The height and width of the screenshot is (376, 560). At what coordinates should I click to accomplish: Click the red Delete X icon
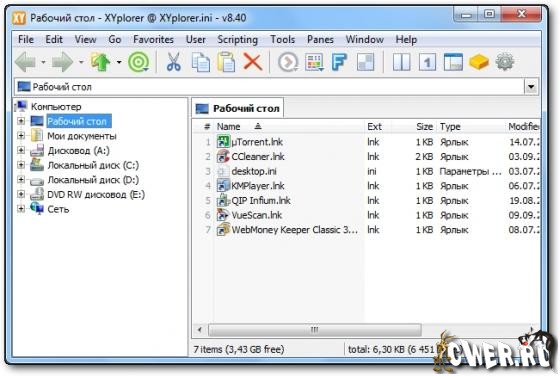tap(253, 62)
